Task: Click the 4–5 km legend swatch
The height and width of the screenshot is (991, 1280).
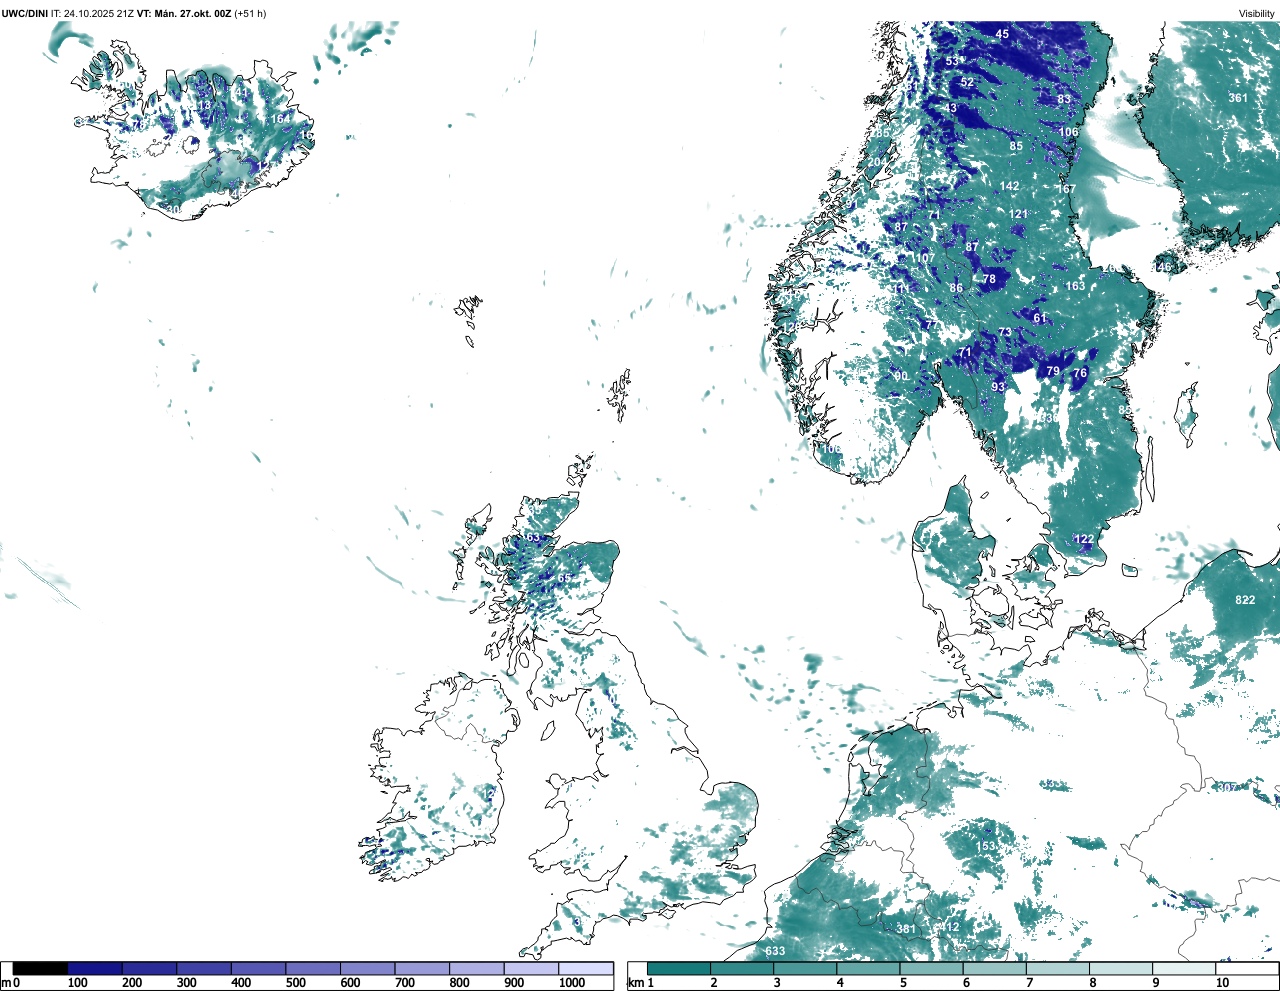Action: pyautogui.click(x=868, y=968)
